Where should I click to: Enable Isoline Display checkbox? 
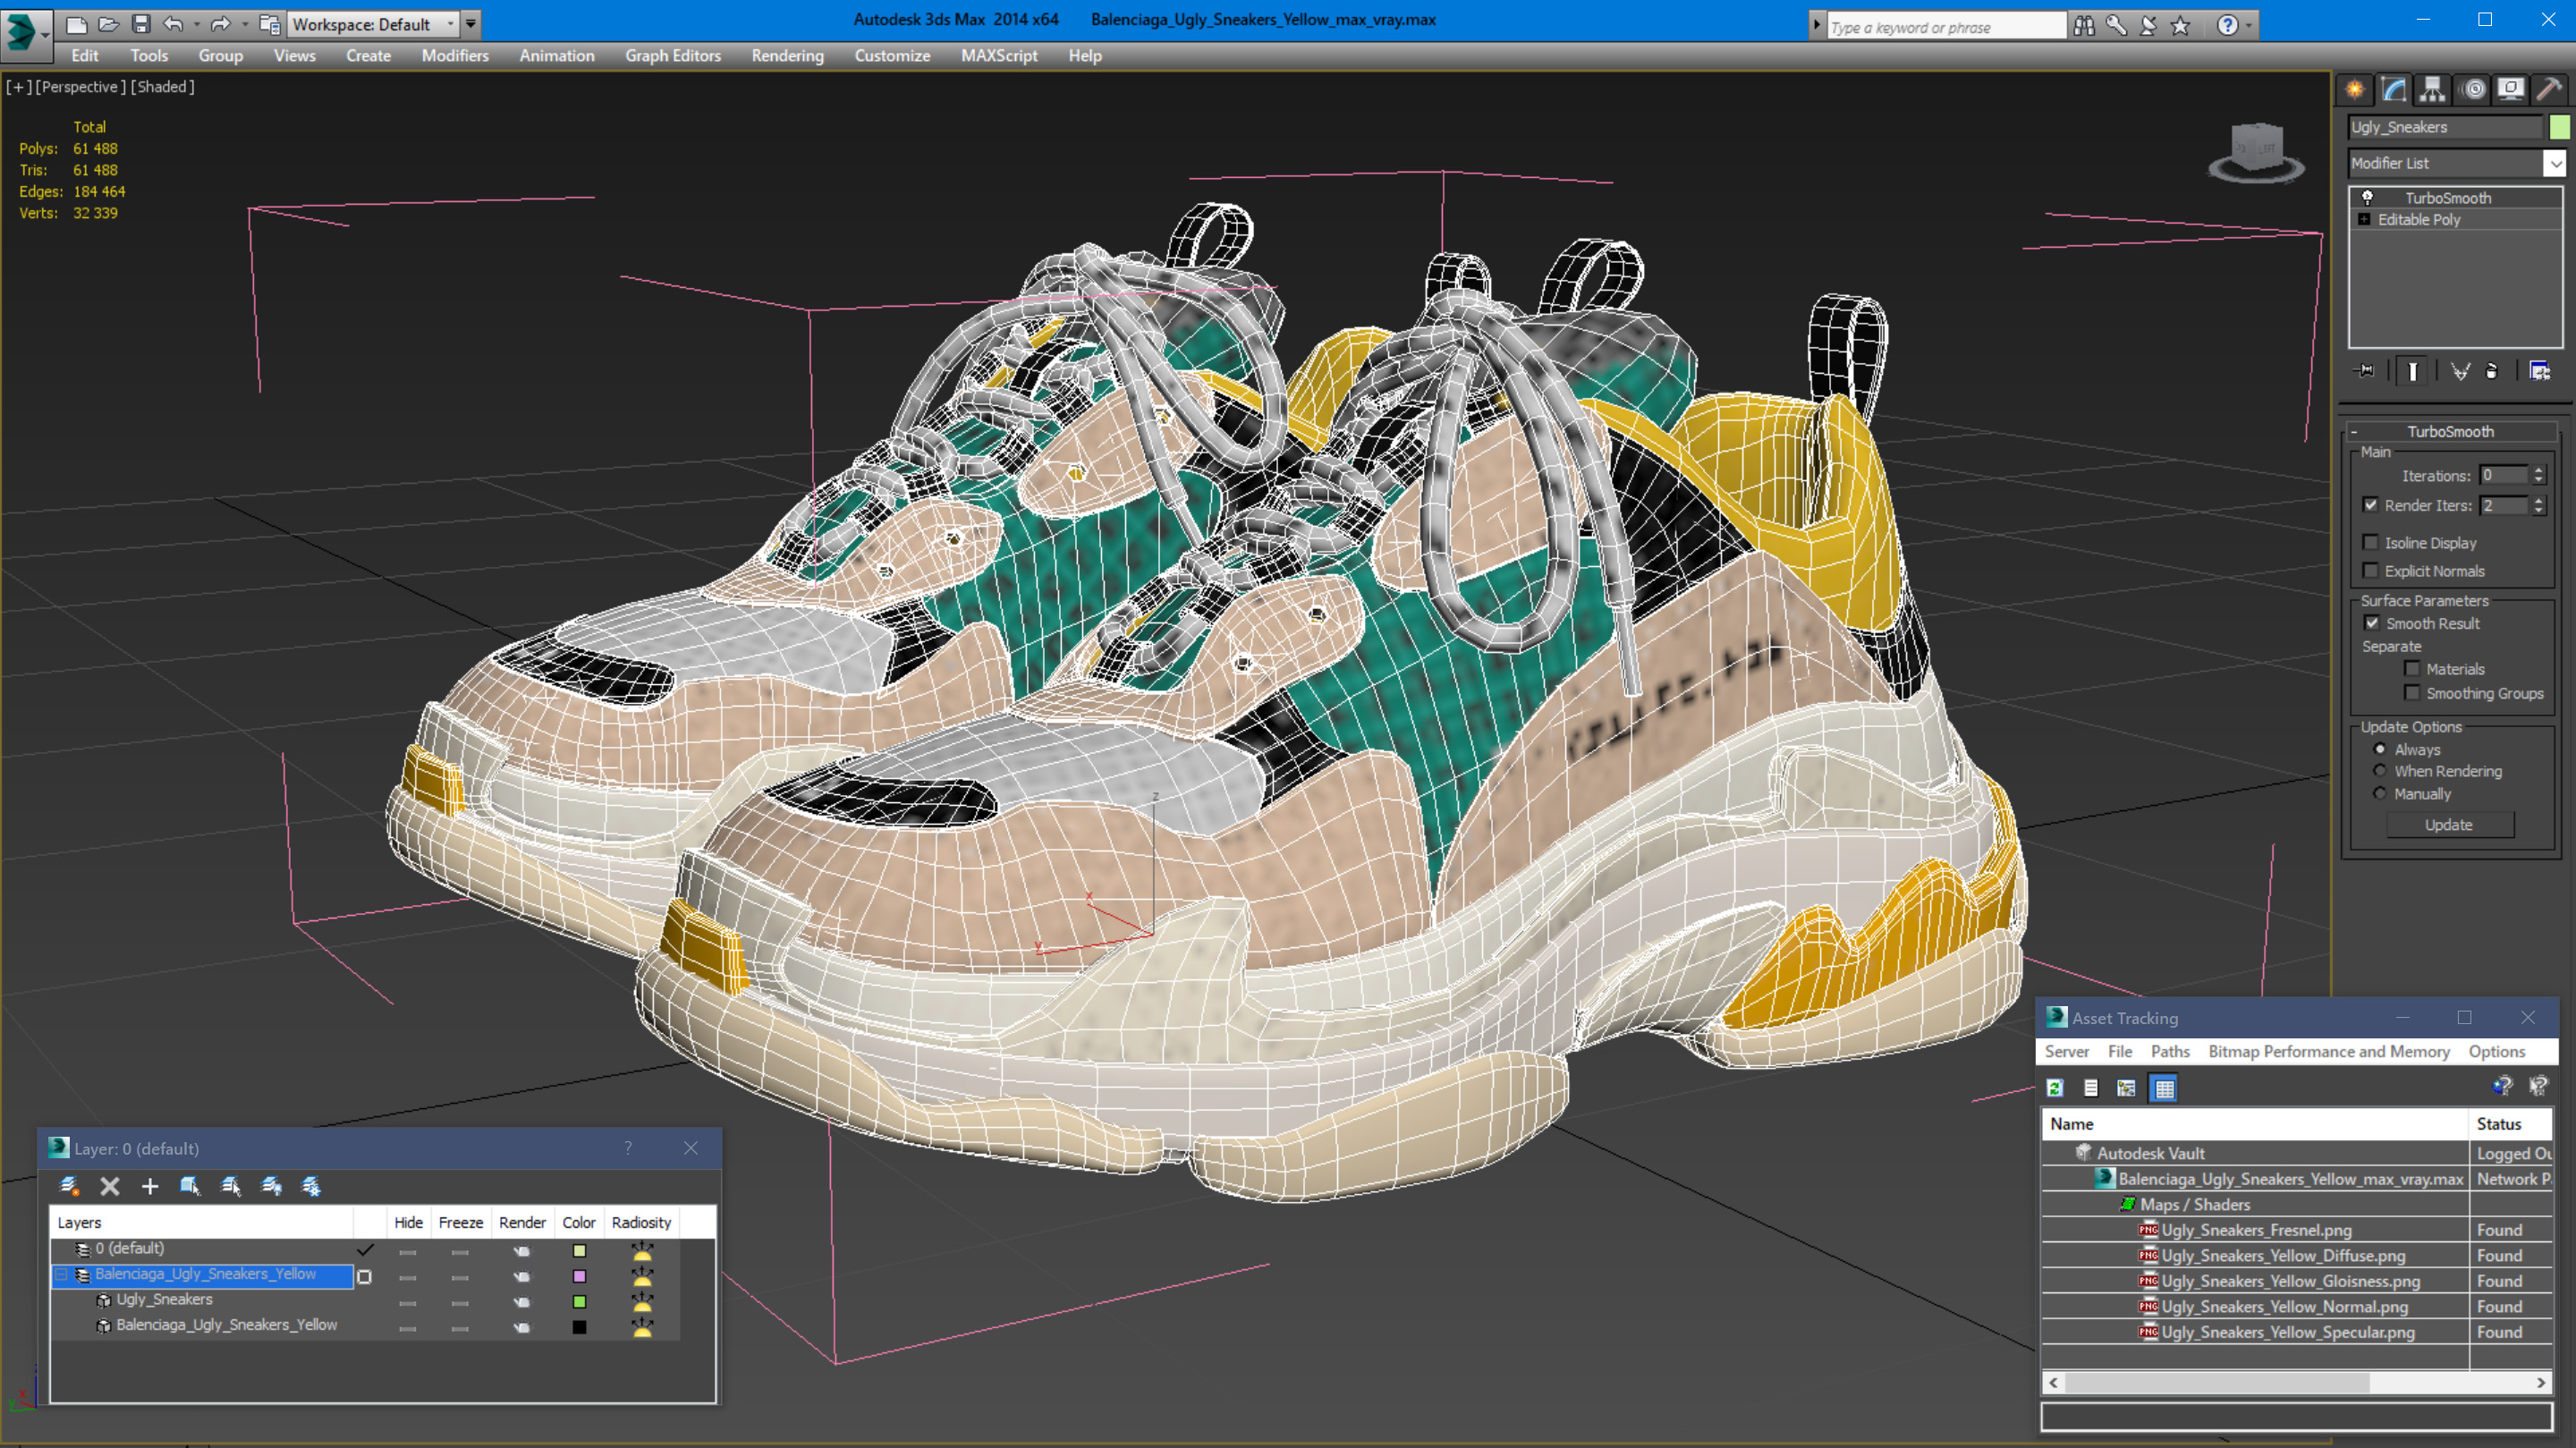[2370, 542]
